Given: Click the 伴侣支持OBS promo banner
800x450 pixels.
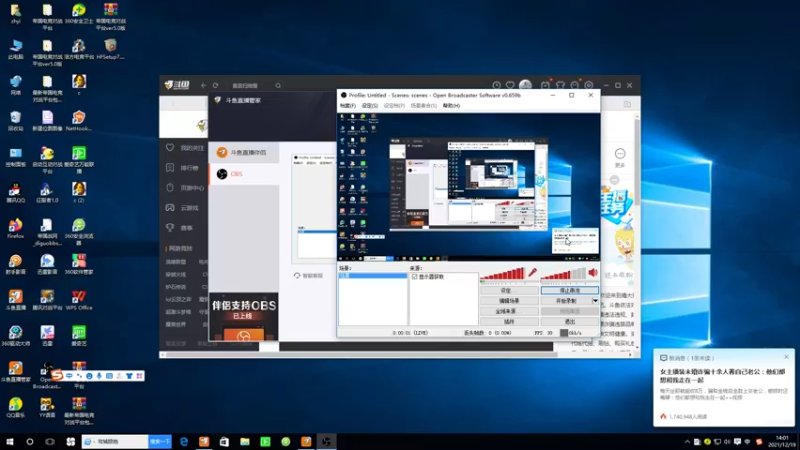Looking at the screenshot, I should click(x=244, y=316).
